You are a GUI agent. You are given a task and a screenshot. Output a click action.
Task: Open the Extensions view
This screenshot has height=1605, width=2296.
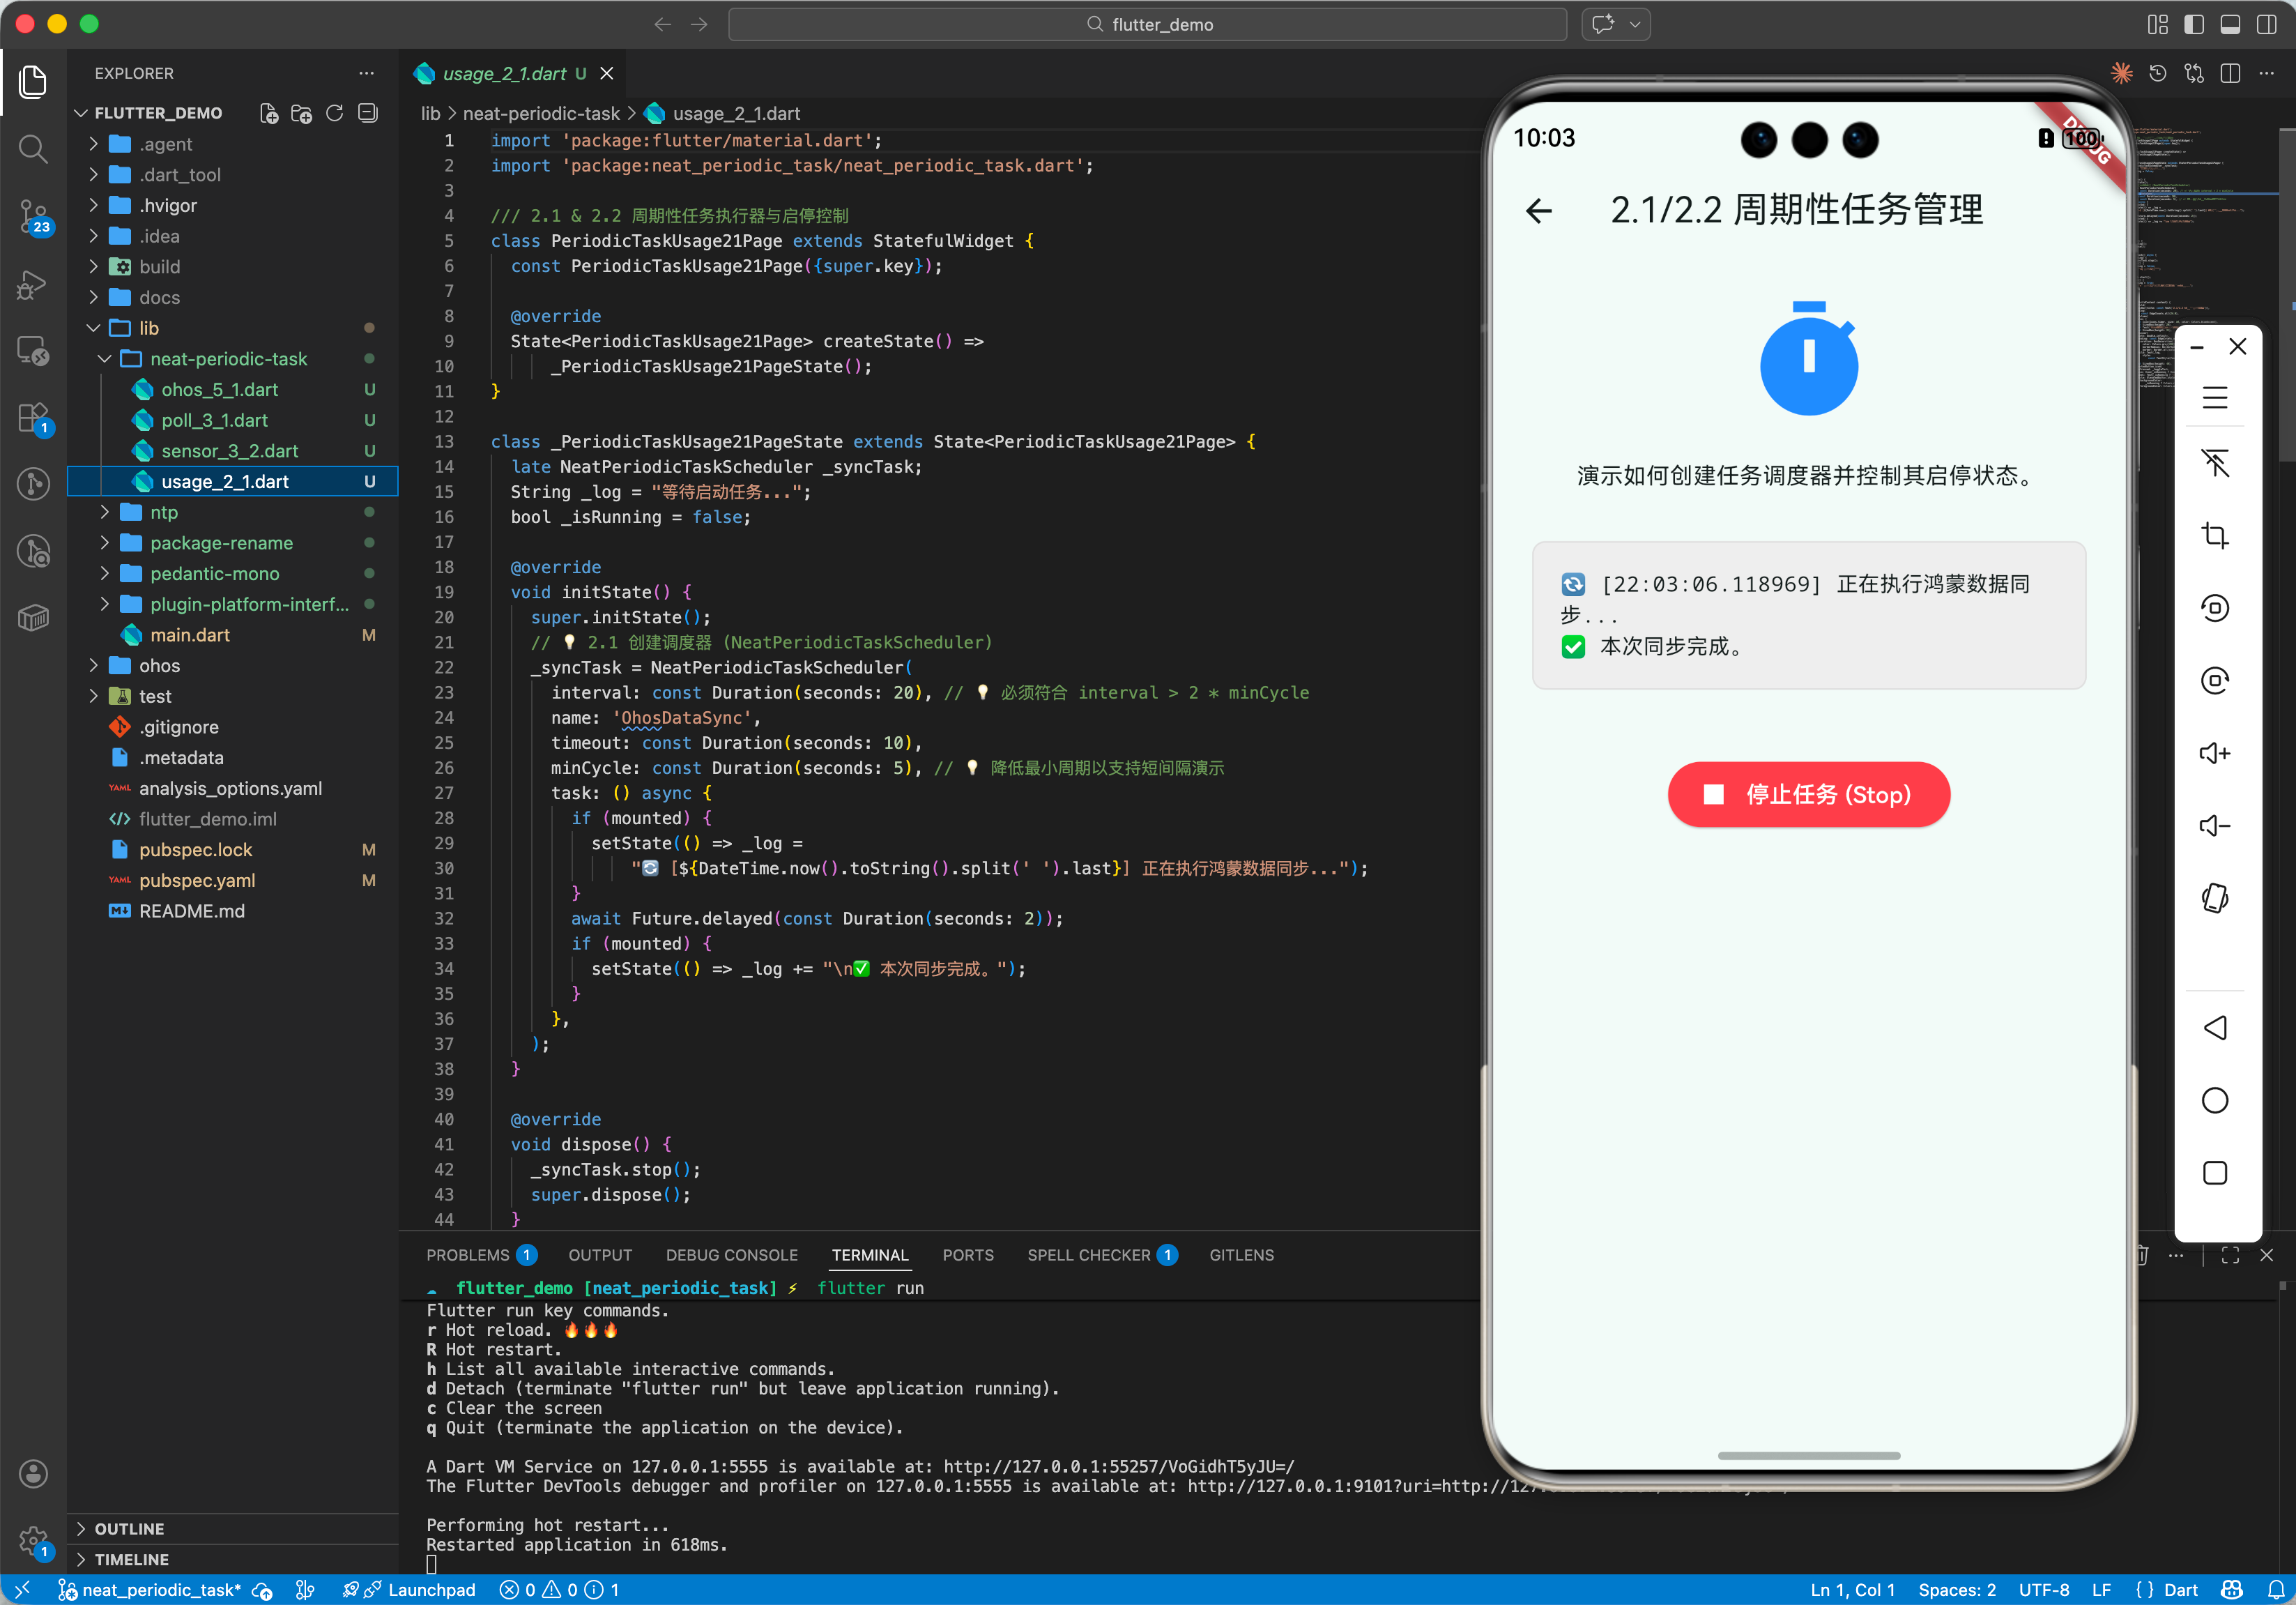pyautogui.click(x=33, y=417)
